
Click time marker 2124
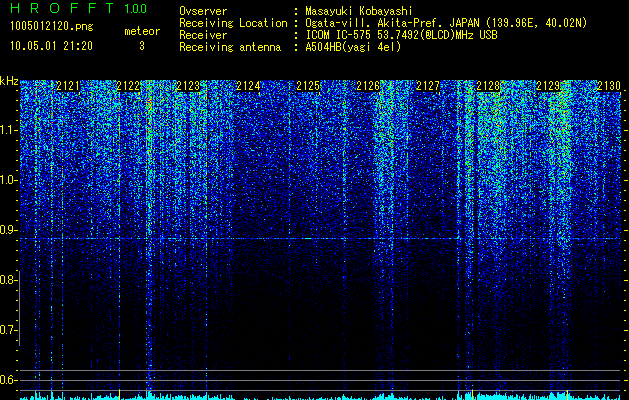(x=248, y=86)
